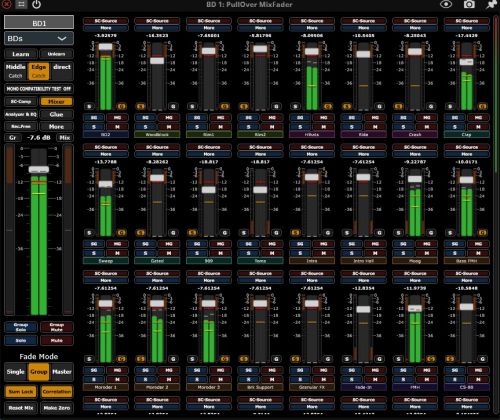
Task: Click the small G badge under Woodblock's meter
Action: [x=173, y=107]
